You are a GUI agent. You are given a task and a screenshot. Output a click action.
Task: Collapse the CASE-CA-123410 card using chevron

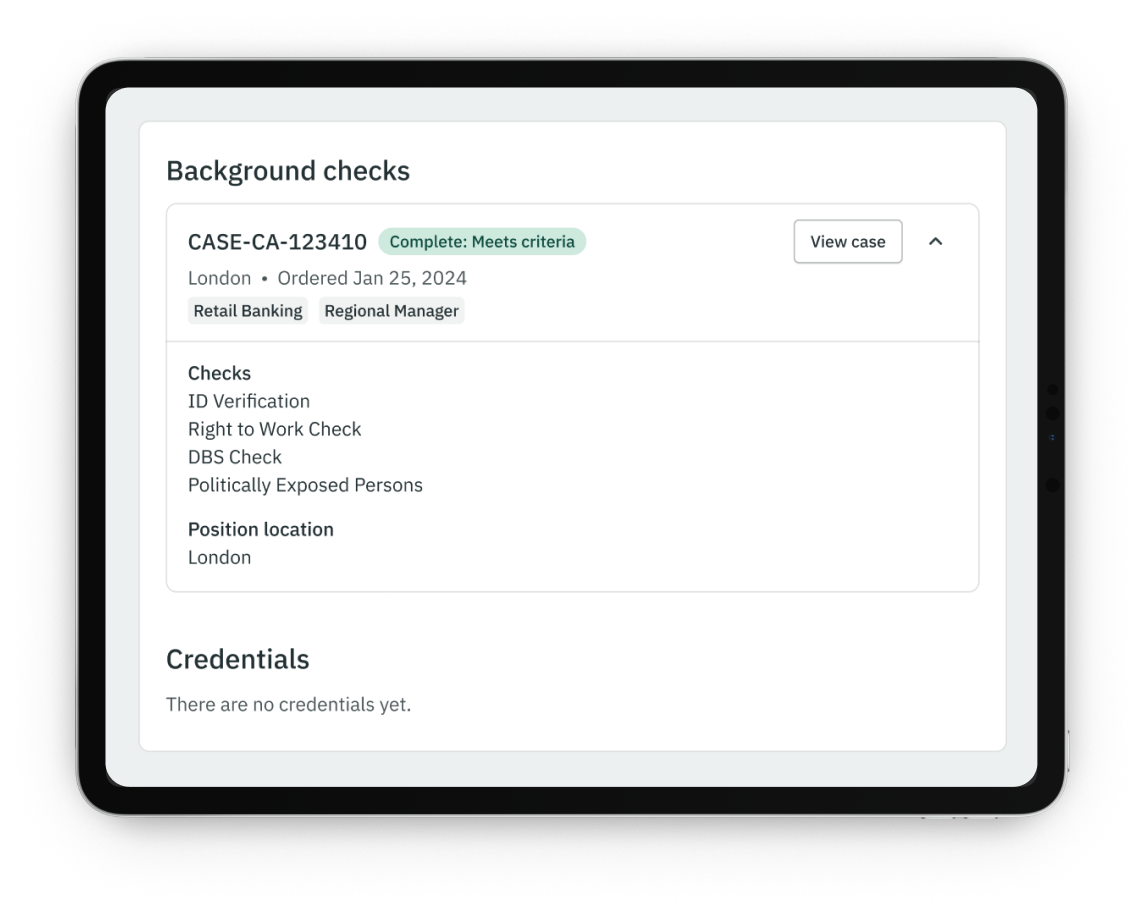click(935, 242)
